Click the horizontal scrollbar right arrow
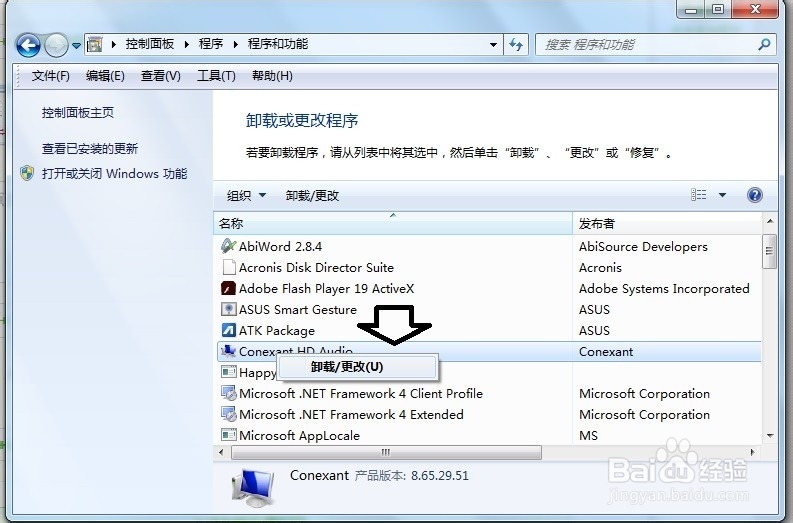 (x=753, y=452)
